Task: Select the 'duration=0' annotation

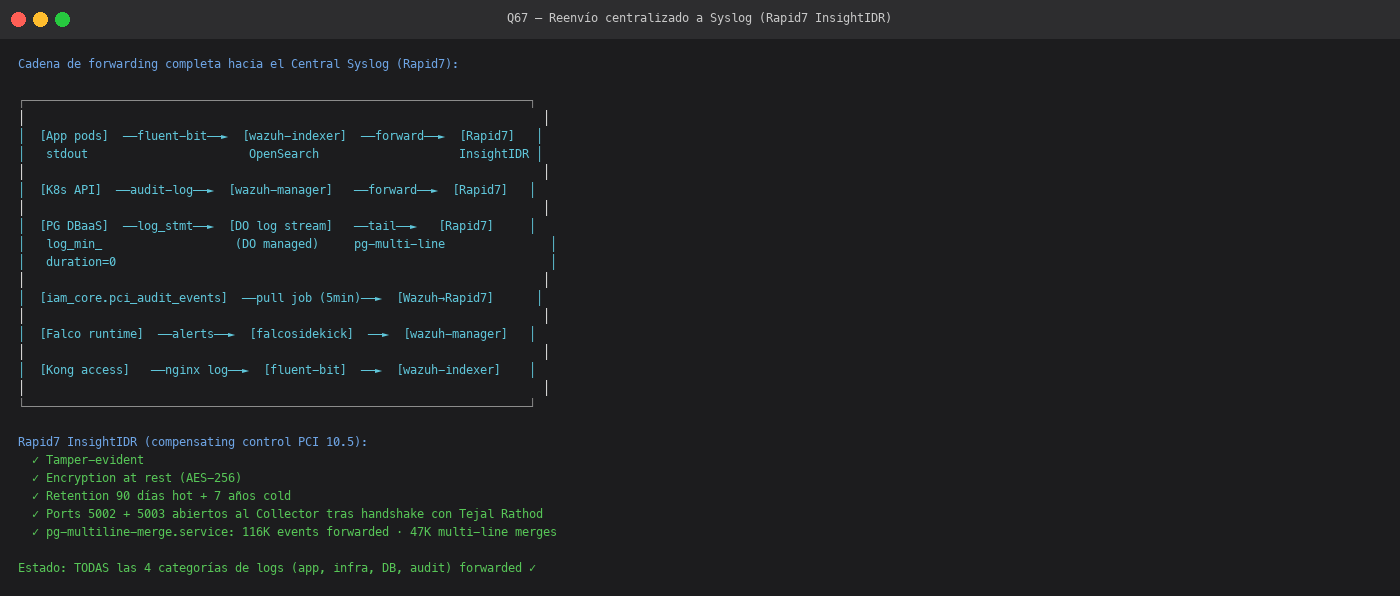Action: [x=81, y=262]
